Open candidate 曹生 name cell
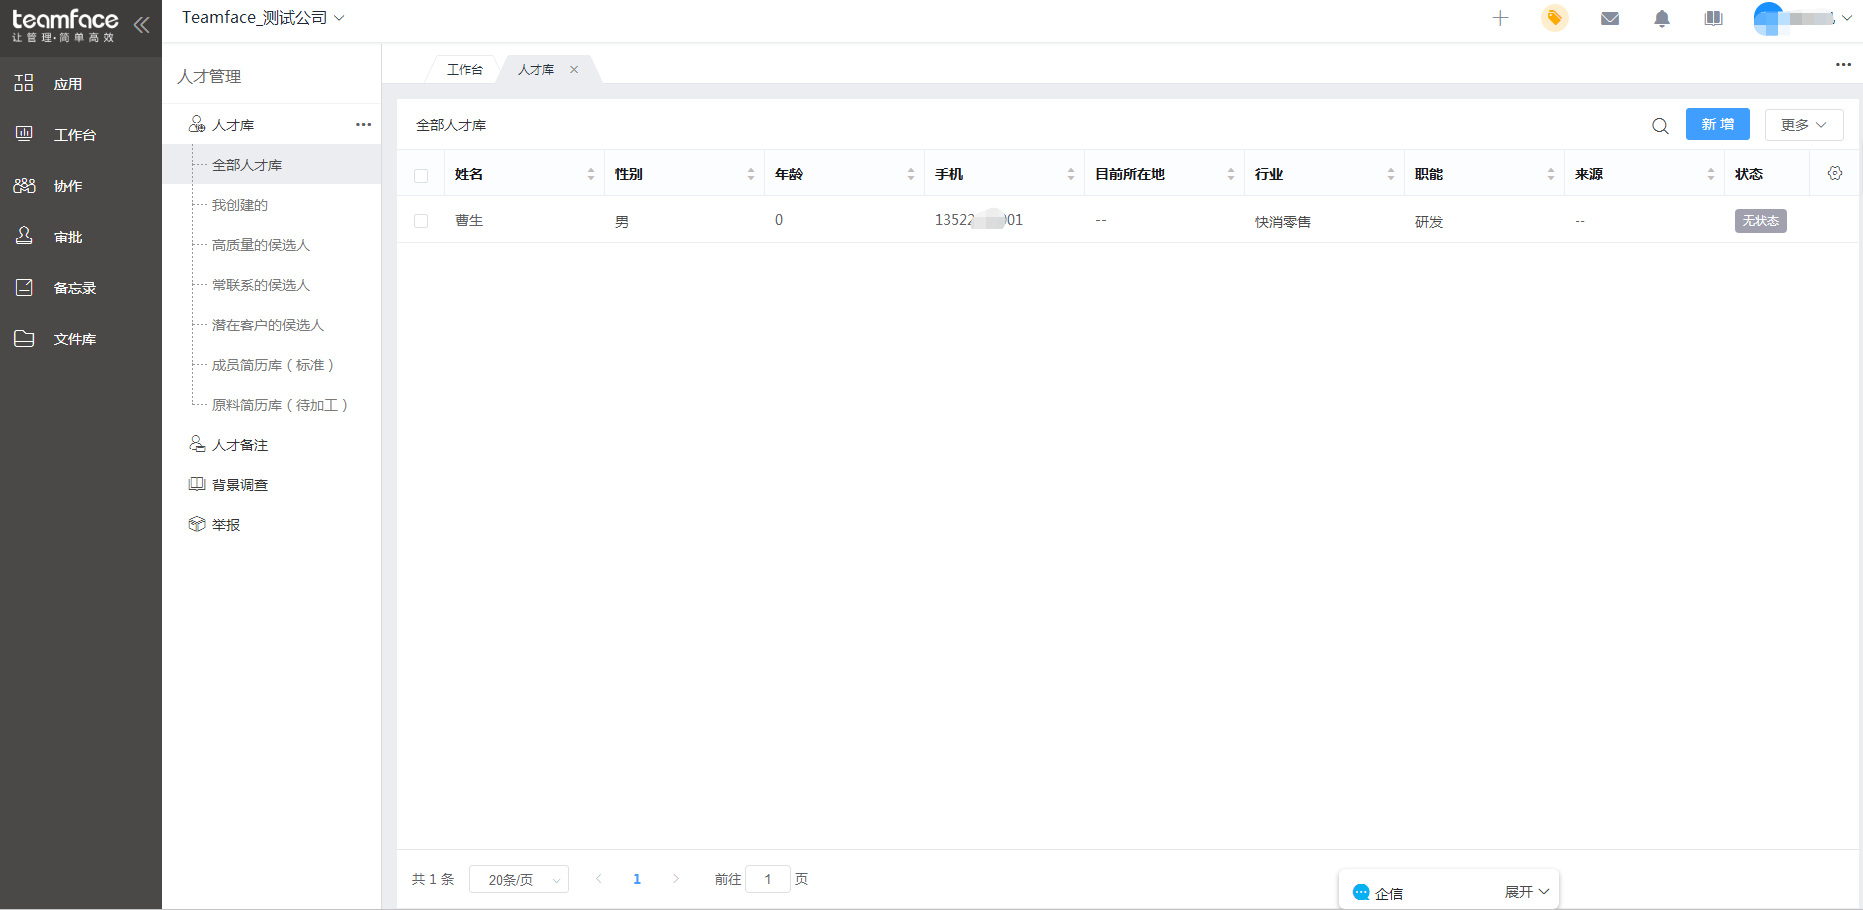Viewport: 1863px width, 910px height. point(469,221)
